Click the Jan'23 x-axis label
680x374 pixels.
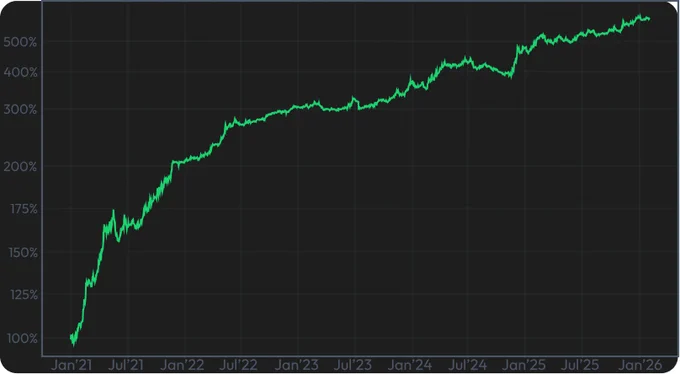click(x=297, y=364)
